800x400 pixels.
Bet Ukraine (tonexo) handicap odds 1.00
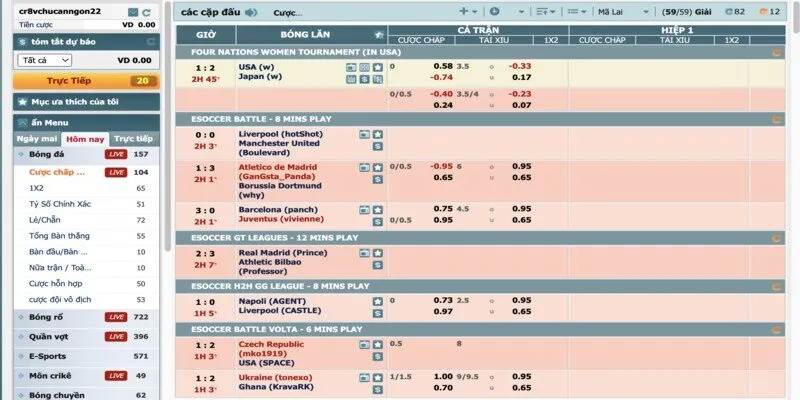pyautogui.click(x=443, y=377)
